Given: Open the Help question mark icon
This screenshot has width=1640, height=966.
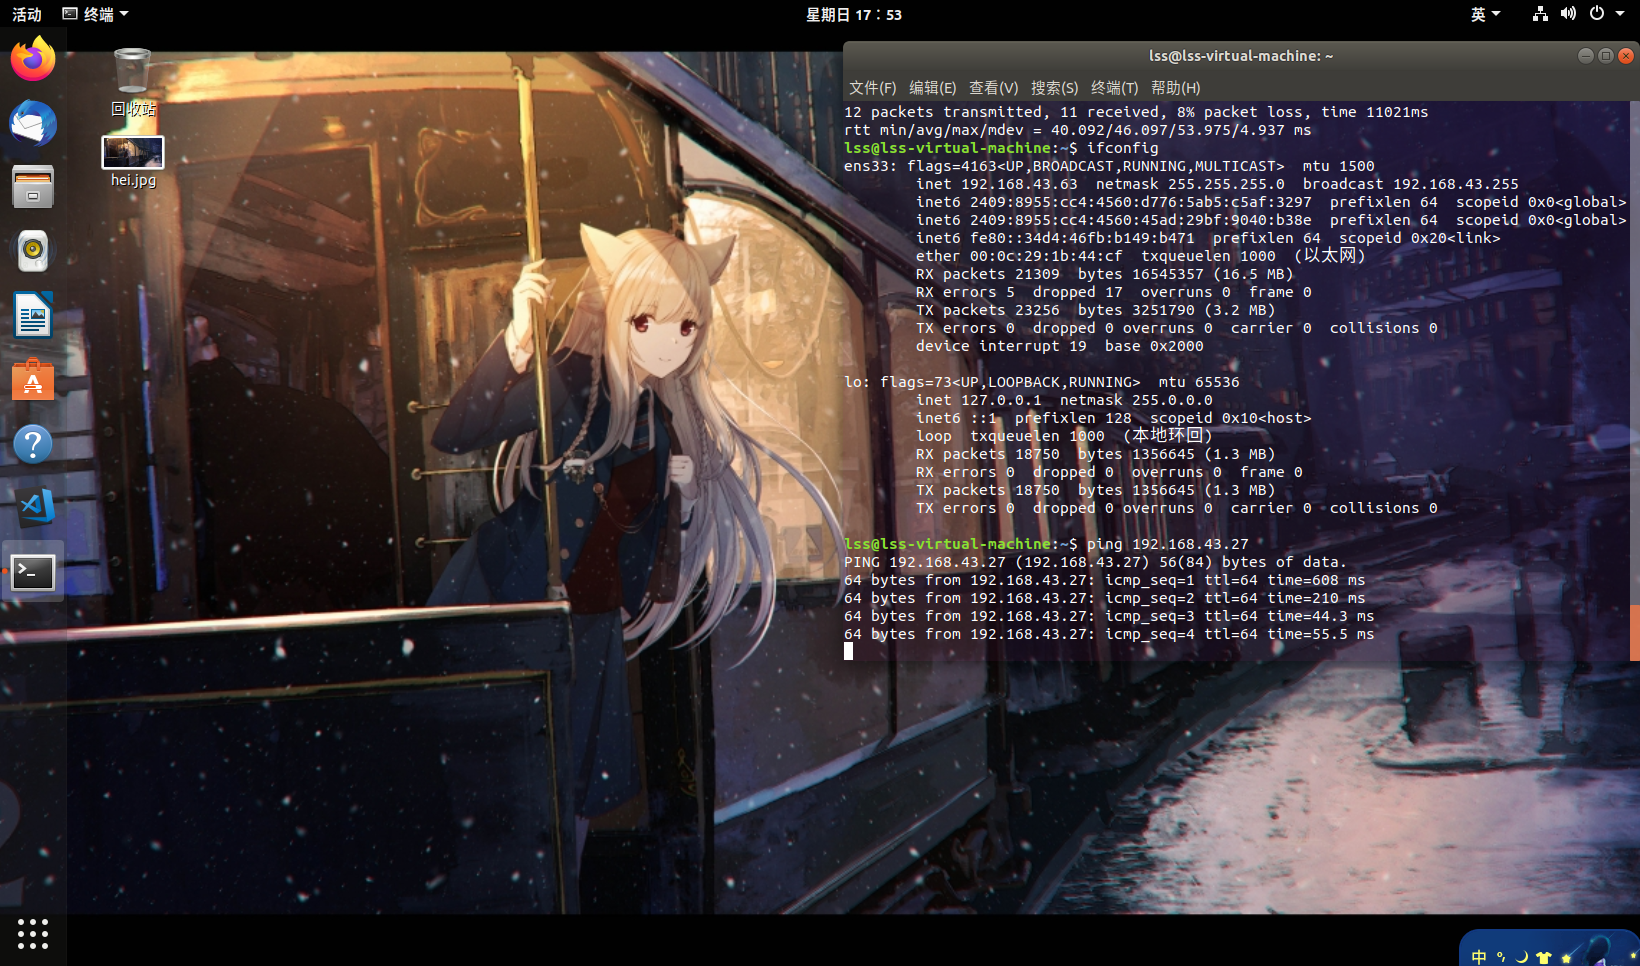Looking at the screenshot, I should (33, 444).
